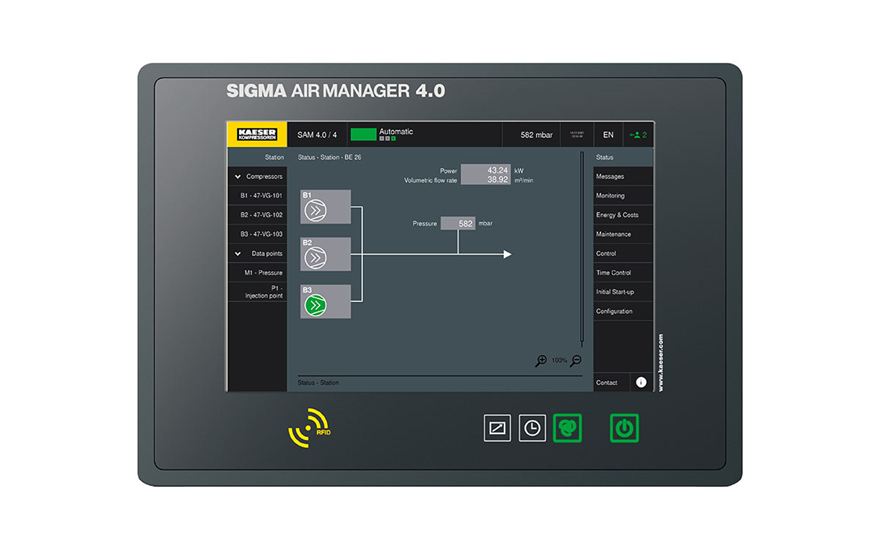
Task: Tap the Pressure 582 value box
Action: (x=458, y=223)
